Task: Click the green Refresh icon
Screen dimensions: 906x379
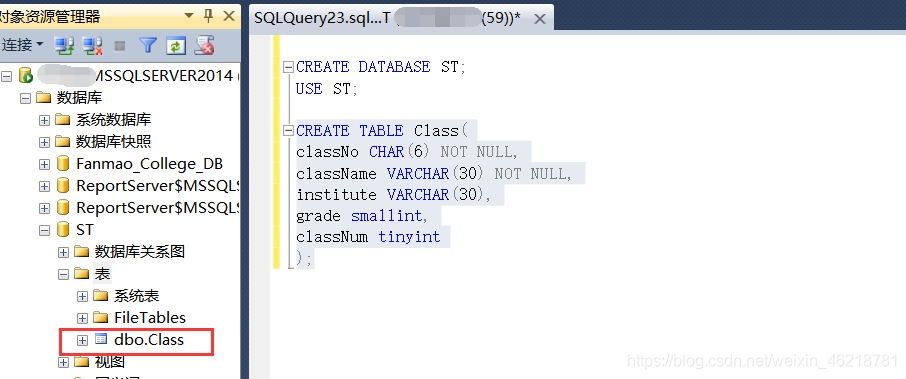Action: tap(176, 45)
